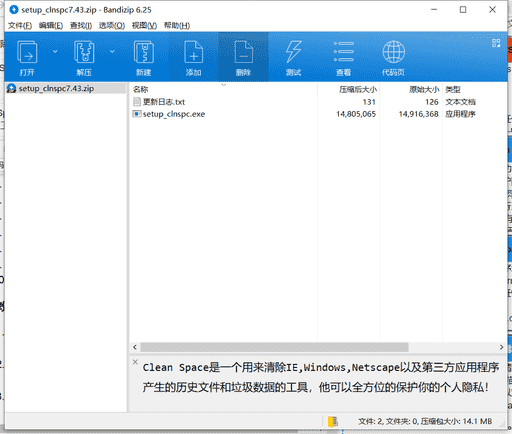The image size is (512, 434).
Task: Open the 帮助(H) menu
Action: (177, 26)
